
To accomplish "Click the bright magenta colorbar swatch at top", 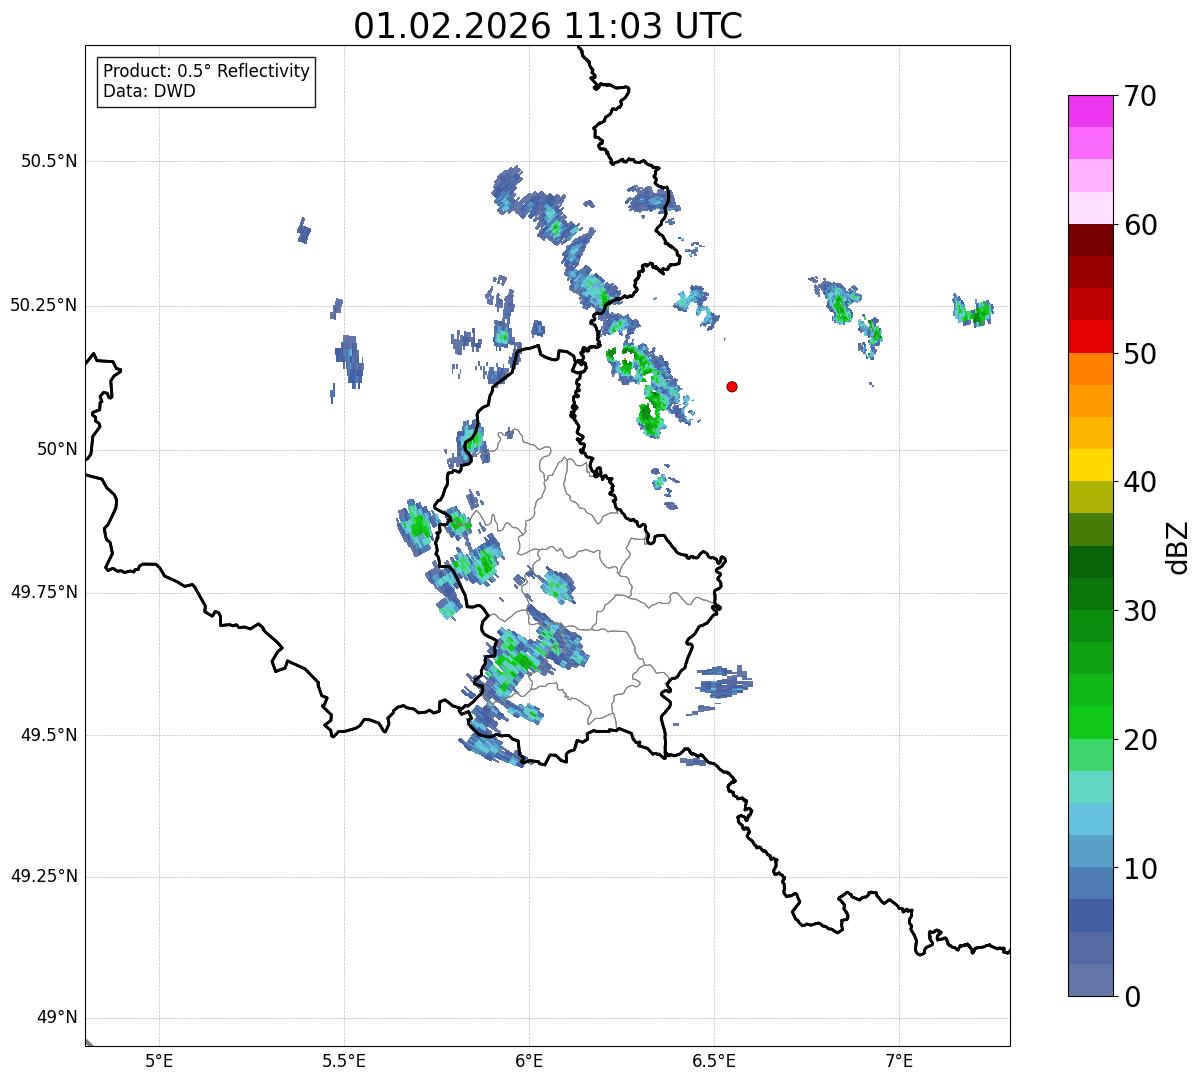I will (1090, 111).
